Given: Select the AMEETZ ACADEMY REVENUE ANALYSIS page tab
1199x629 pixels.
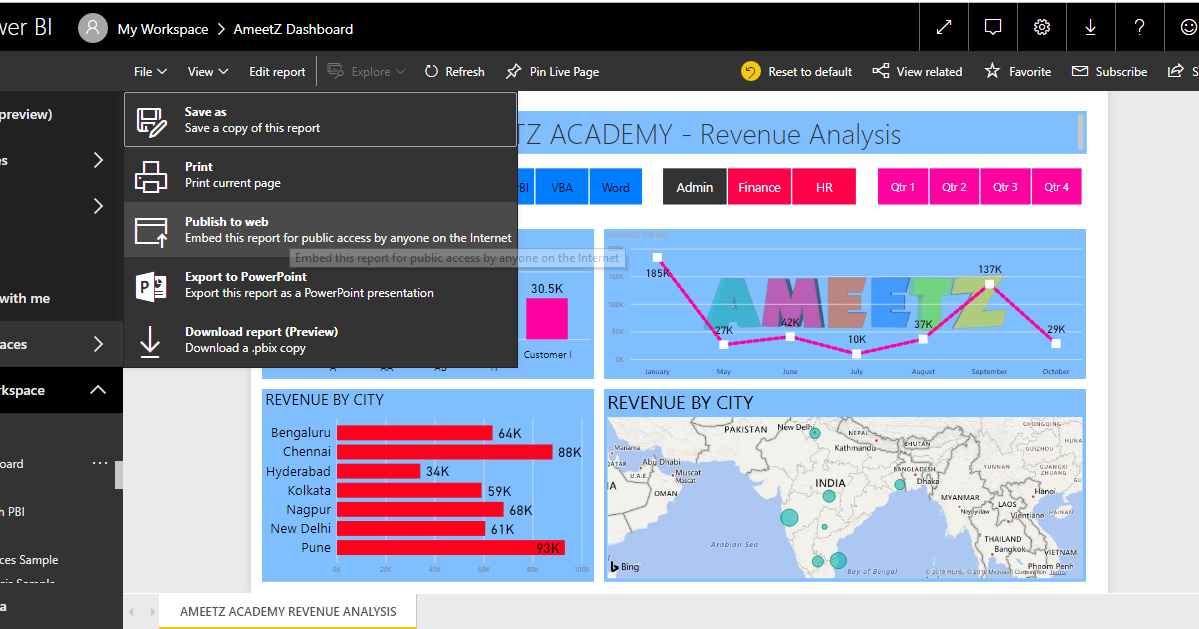Looking at the screenshot, I should 287,611.
